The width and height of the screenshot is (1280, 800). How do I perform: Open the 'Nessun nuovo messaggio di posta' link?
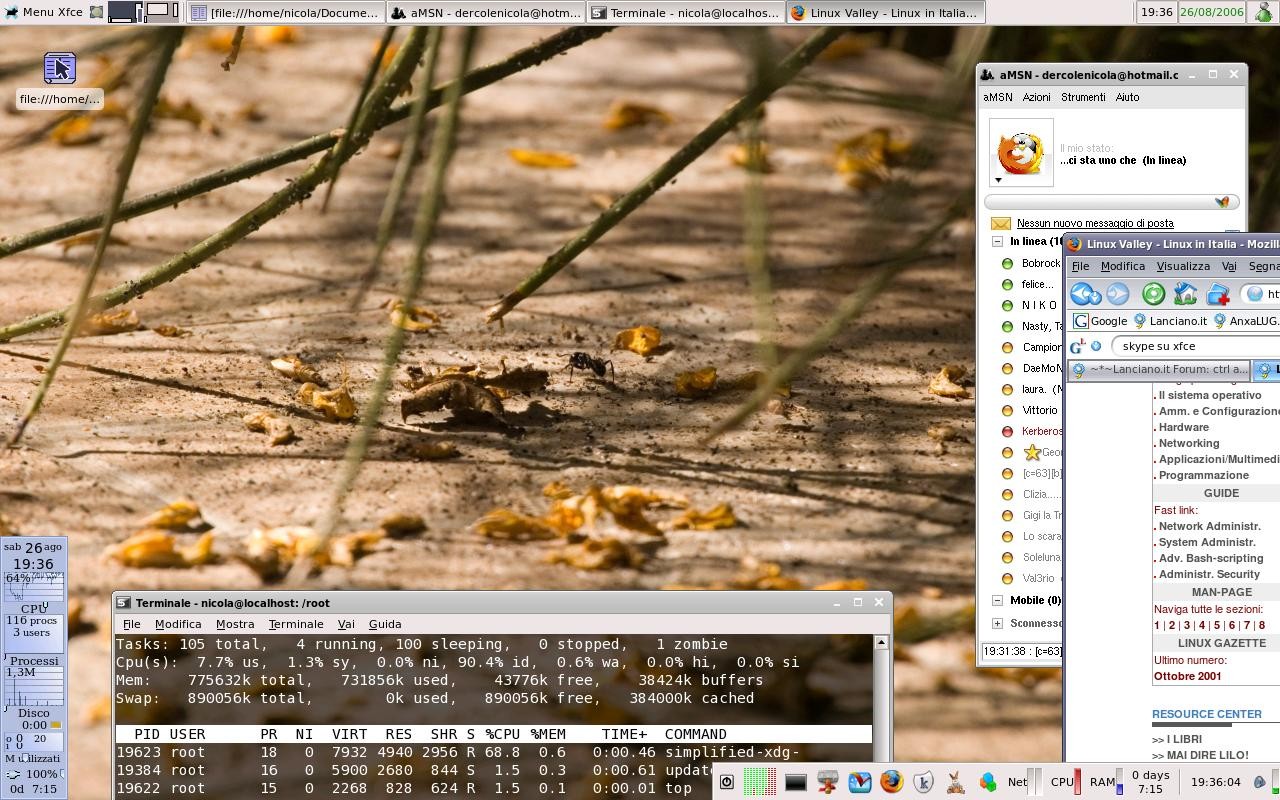coord(1095,223)
